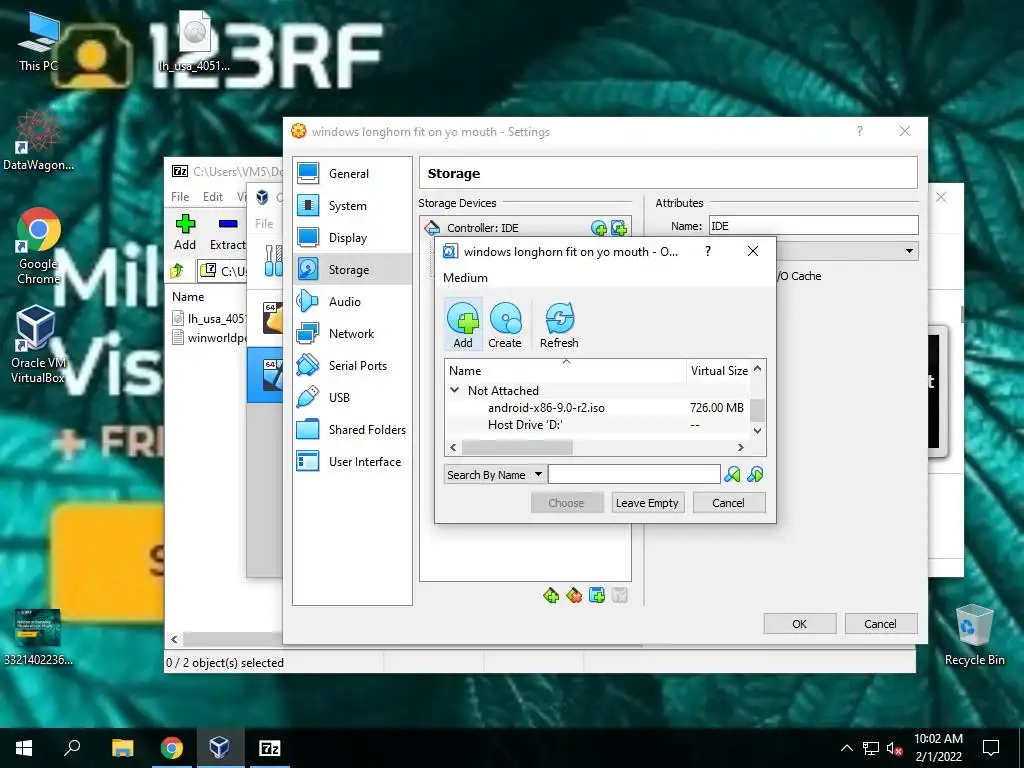Screen dimensions: 1024x768
Task: Click the 7-Zip taskbar icon
Action: tap(270, 748)
